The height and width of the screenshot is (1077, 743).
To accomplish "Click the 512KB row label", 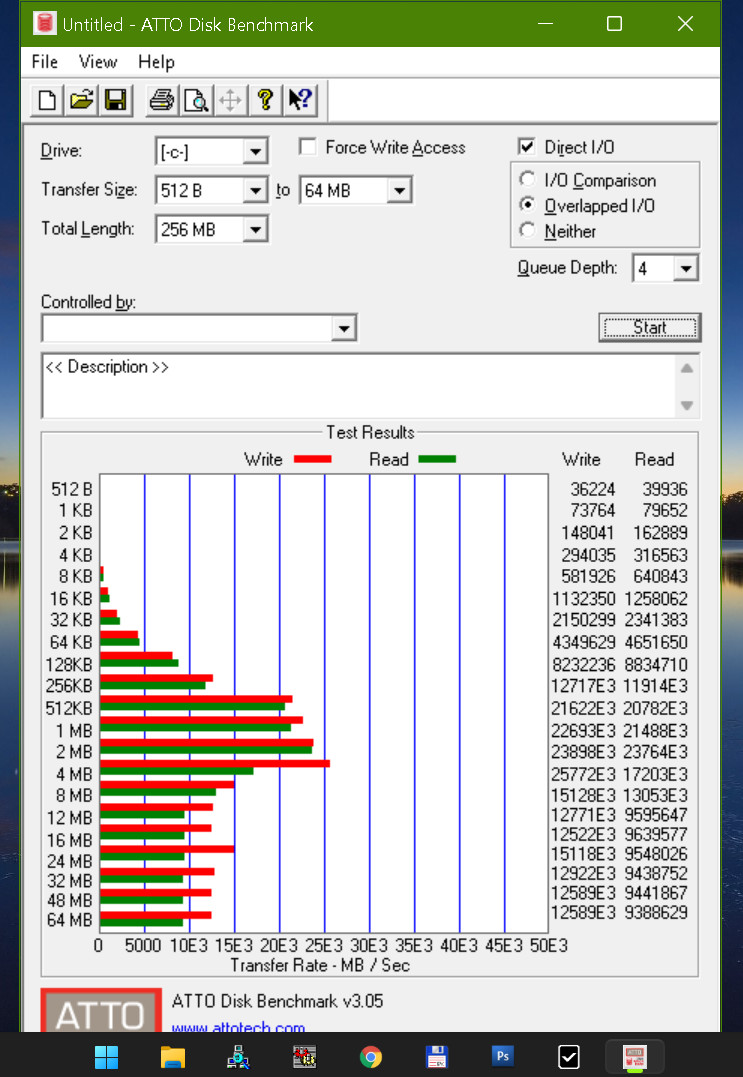I will coord(69,708).
